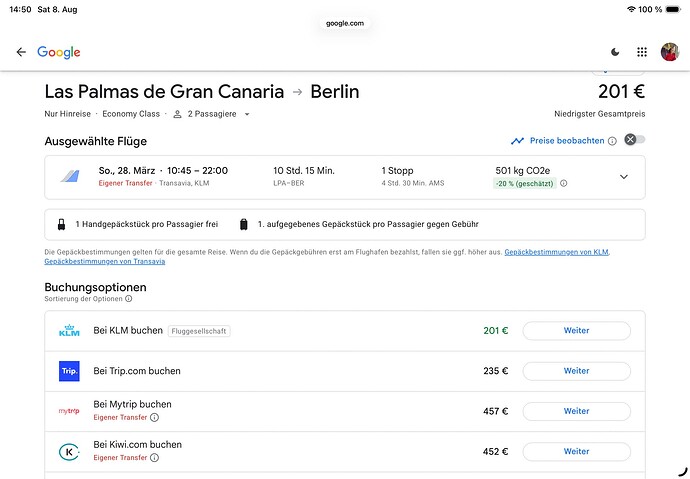This screenshot has width=690, height=479.
Task: Click the 201 € KLM price
Action: [495, 330]
